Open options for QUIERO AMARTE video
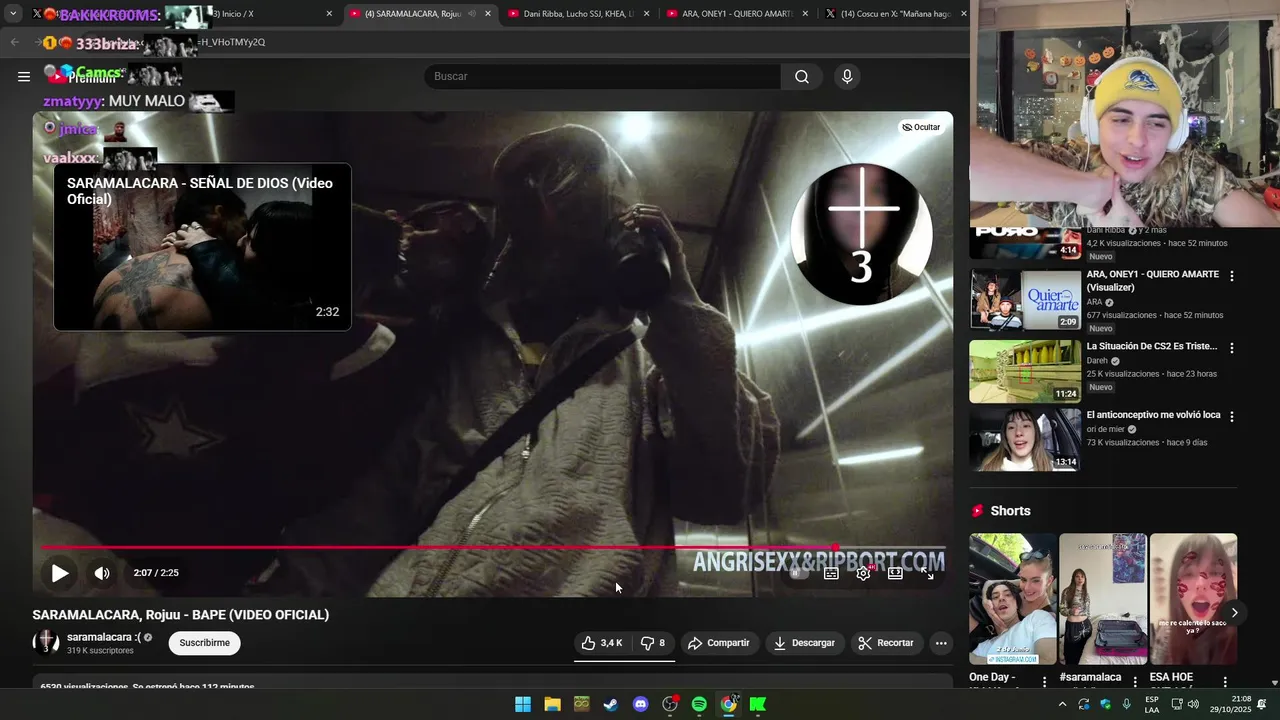This screenshot has height=720, width=1280. (1232, 276)
